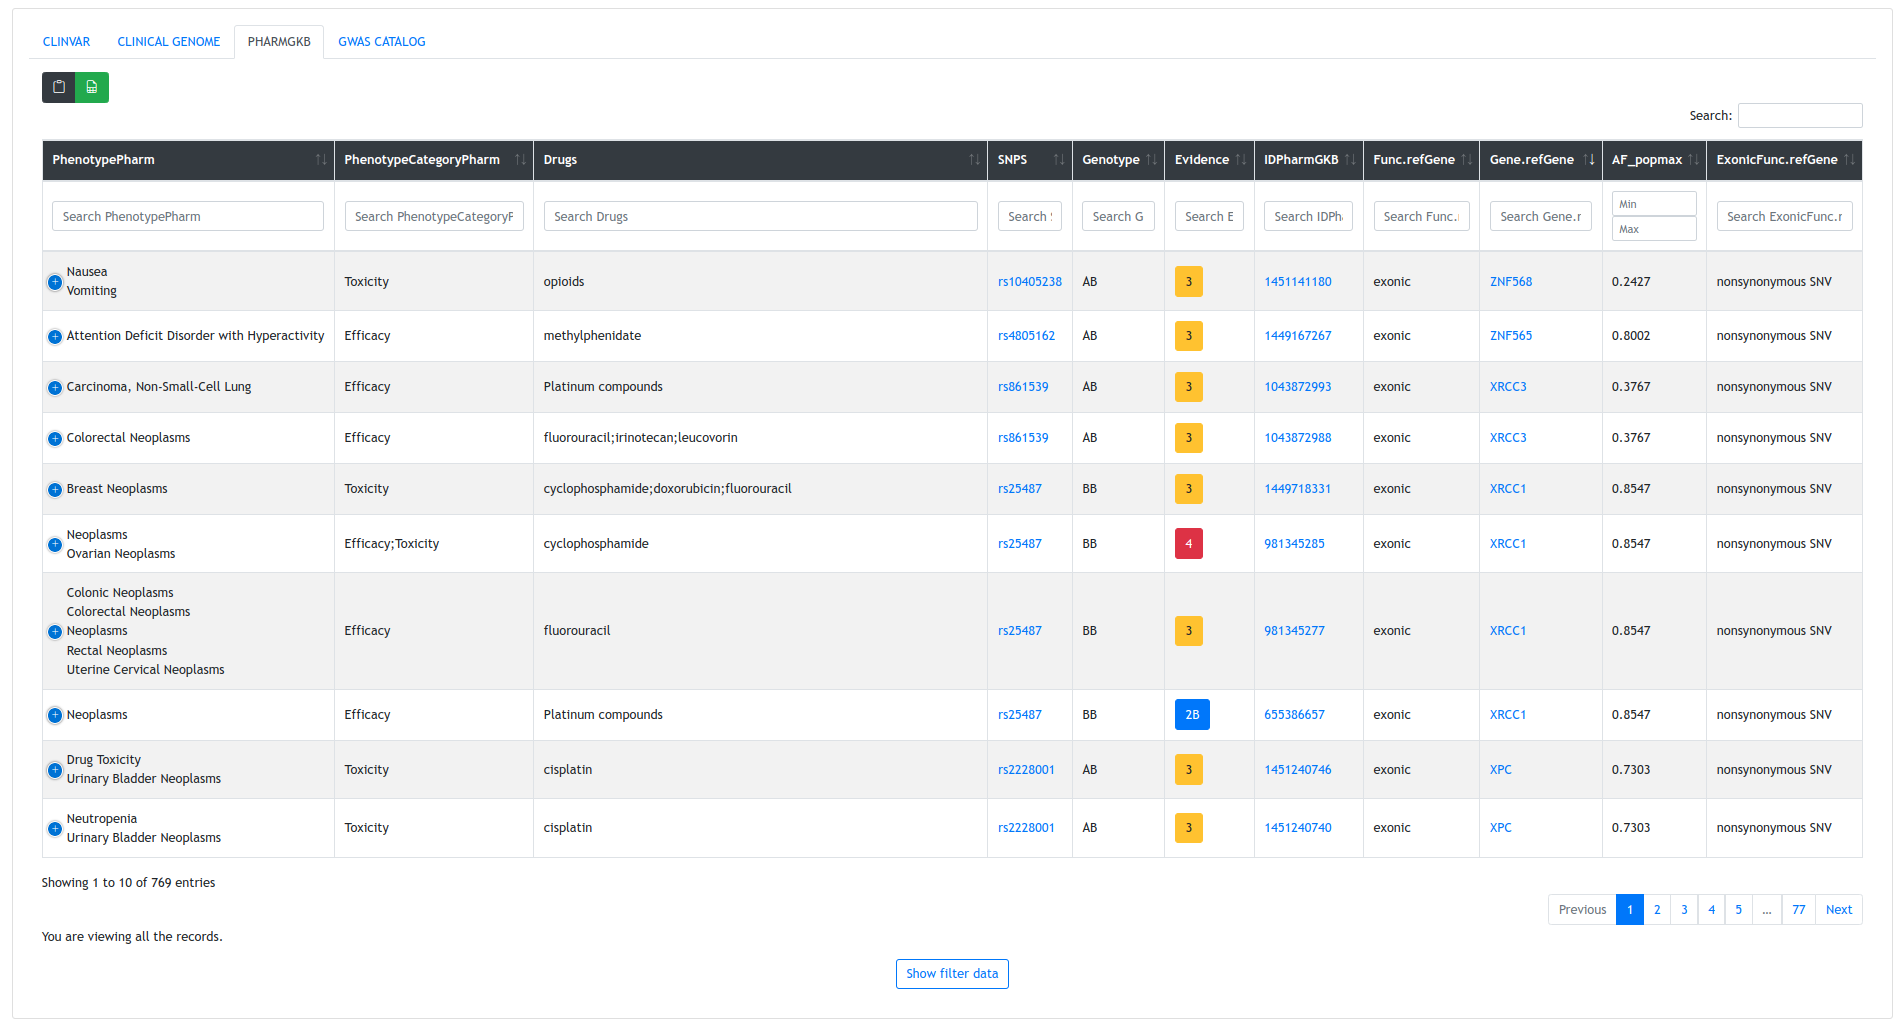This screenshot has height=1022, width=1896.
Task: Open the GWAS Catalog tab
Action: point(381,42)
